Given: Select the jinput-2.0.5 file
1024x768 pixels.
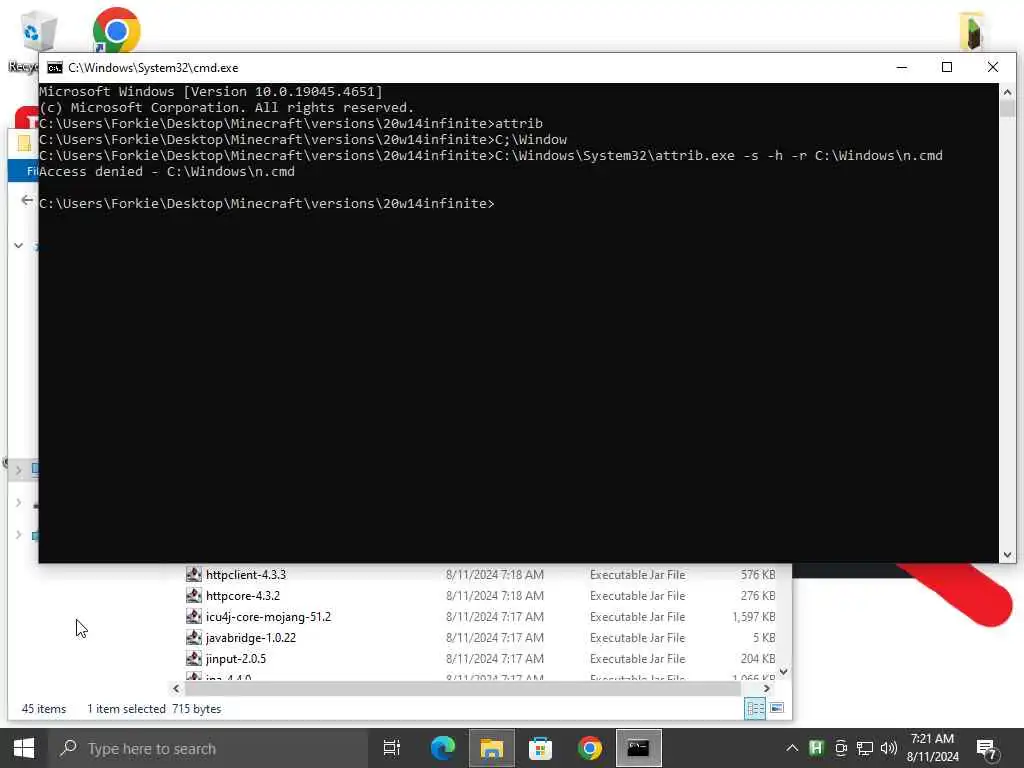Looking at the screenshot, I should (235, 658).
